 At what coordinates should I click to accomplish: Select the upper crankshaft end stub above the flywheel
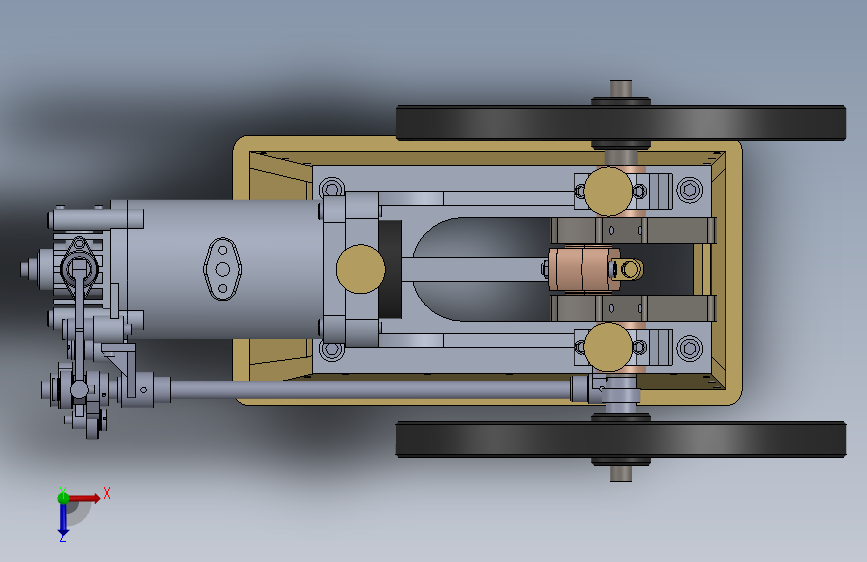pos(620,89)
